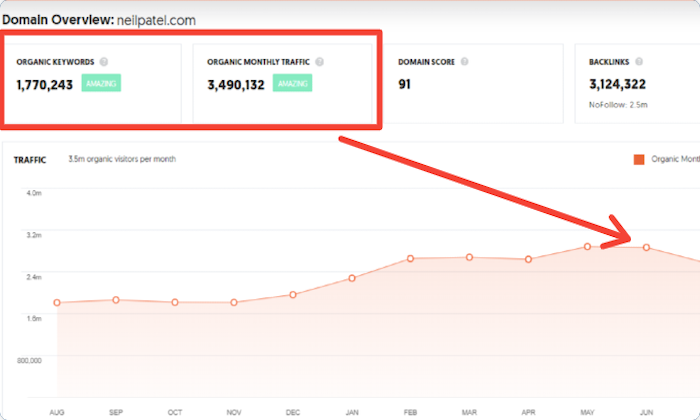Click the 3.2m y-axis label
The height and width of the screenshot is (420, 700).
(x=34, y=235)
